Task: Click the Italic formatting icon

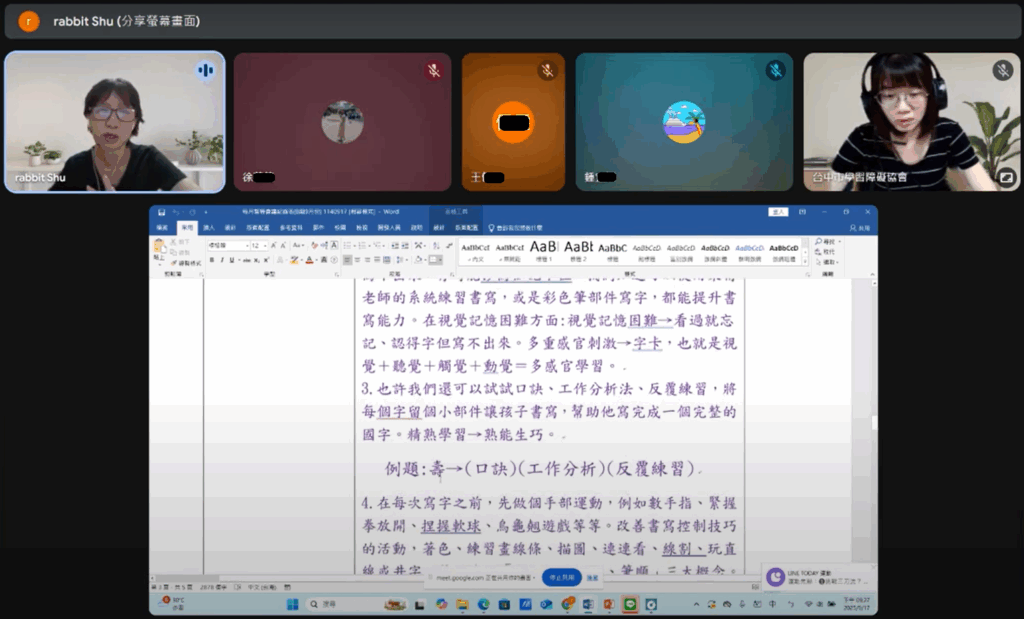Action: 223,260
